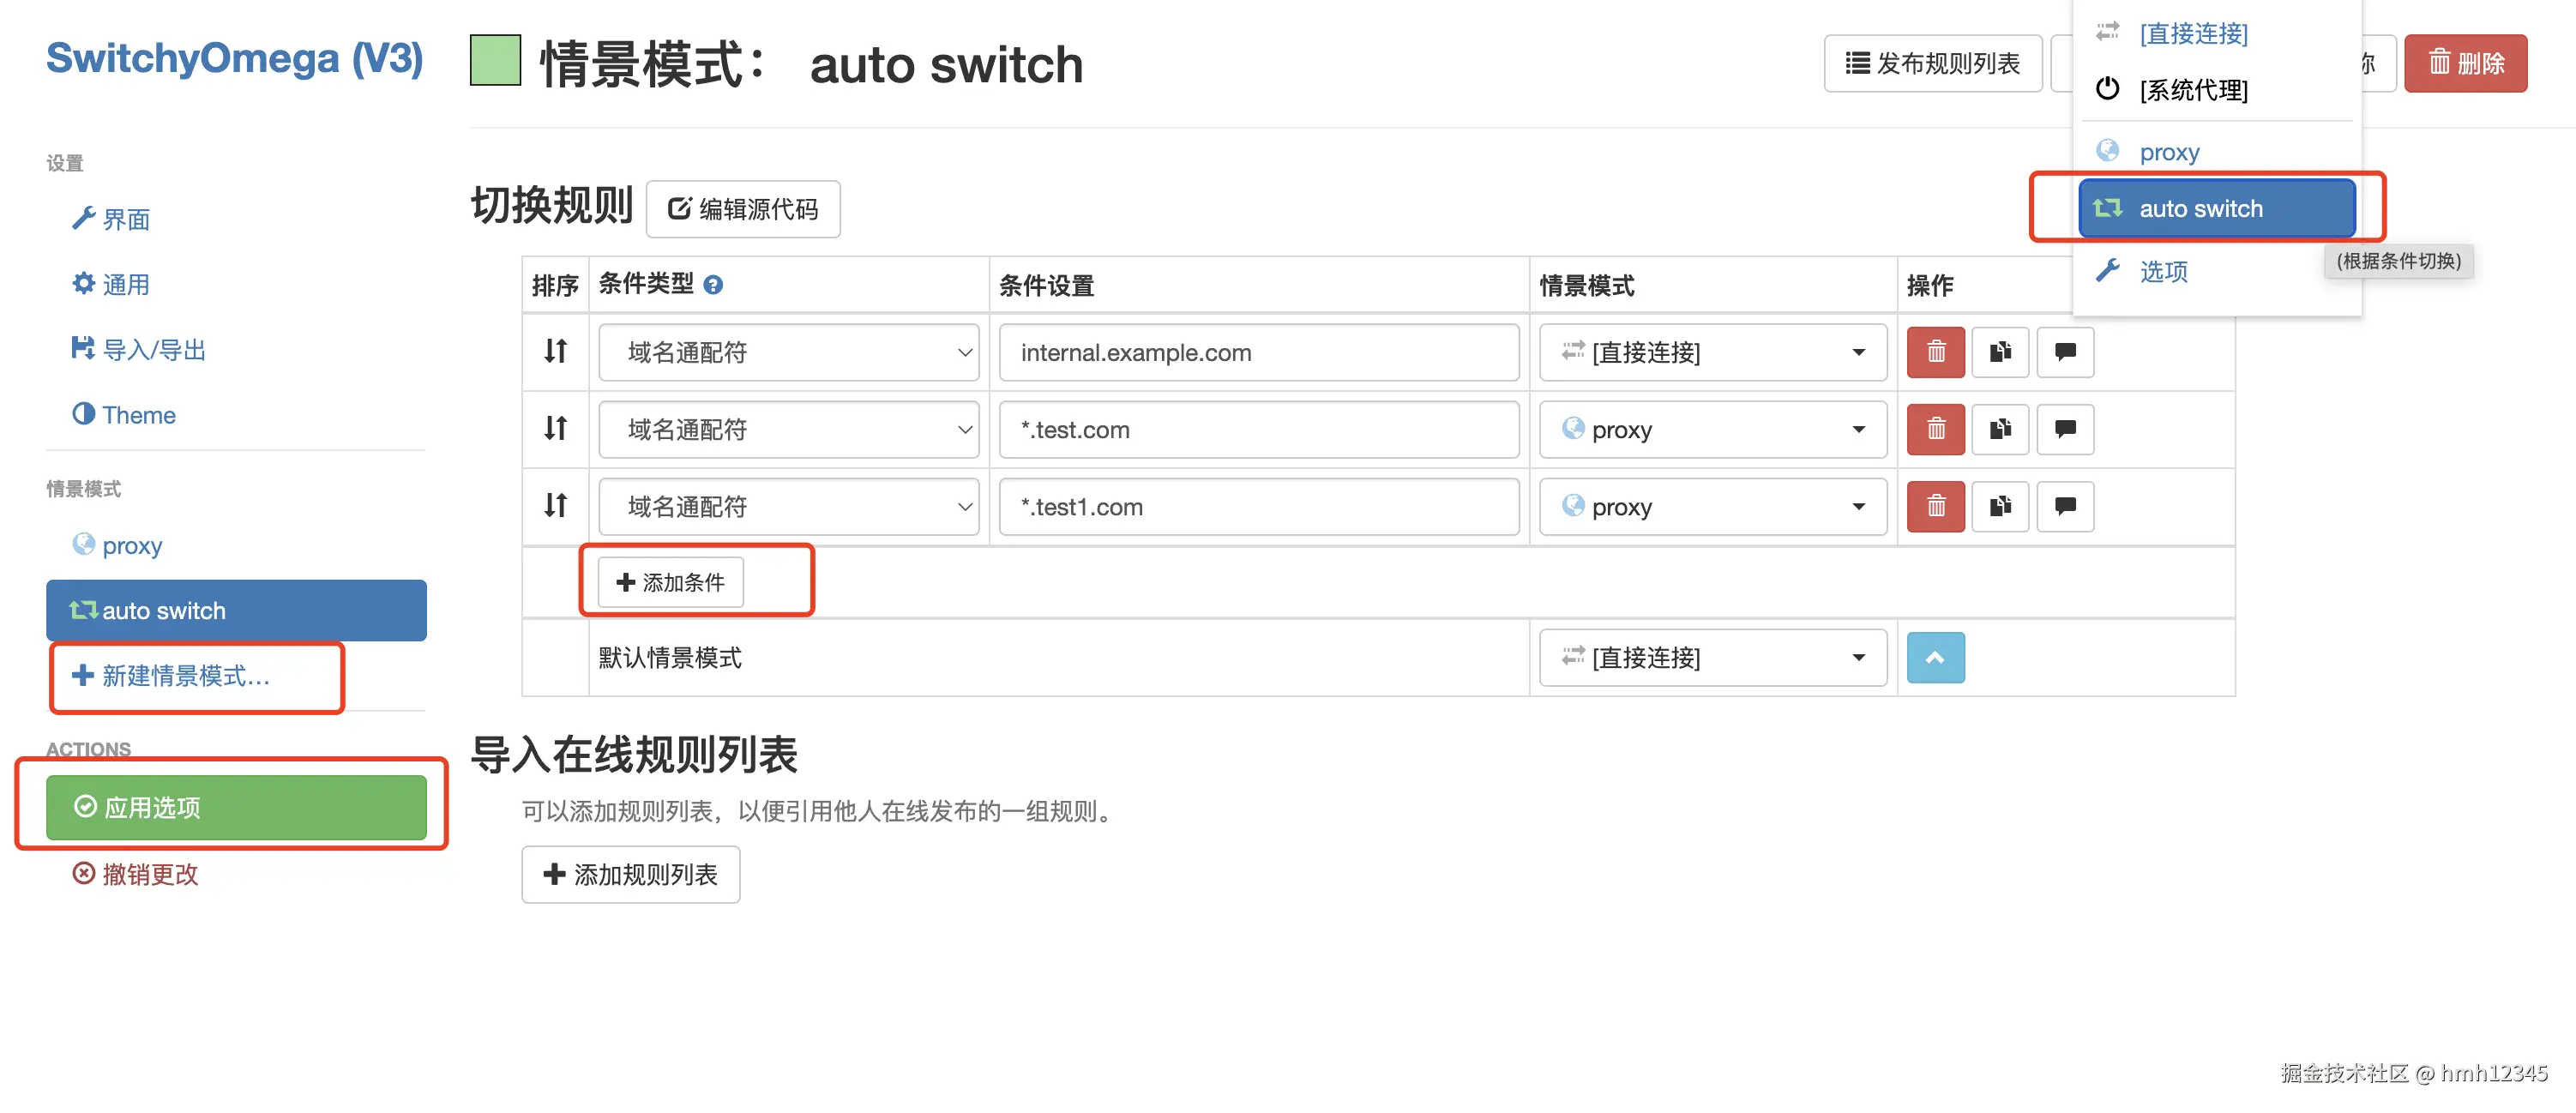Image resolution: width=2576 pixels, height=1113 pixels.
Task: Add a note to the *.test1.com rule
Action: pyautogui.click(x=2065, y=506)
